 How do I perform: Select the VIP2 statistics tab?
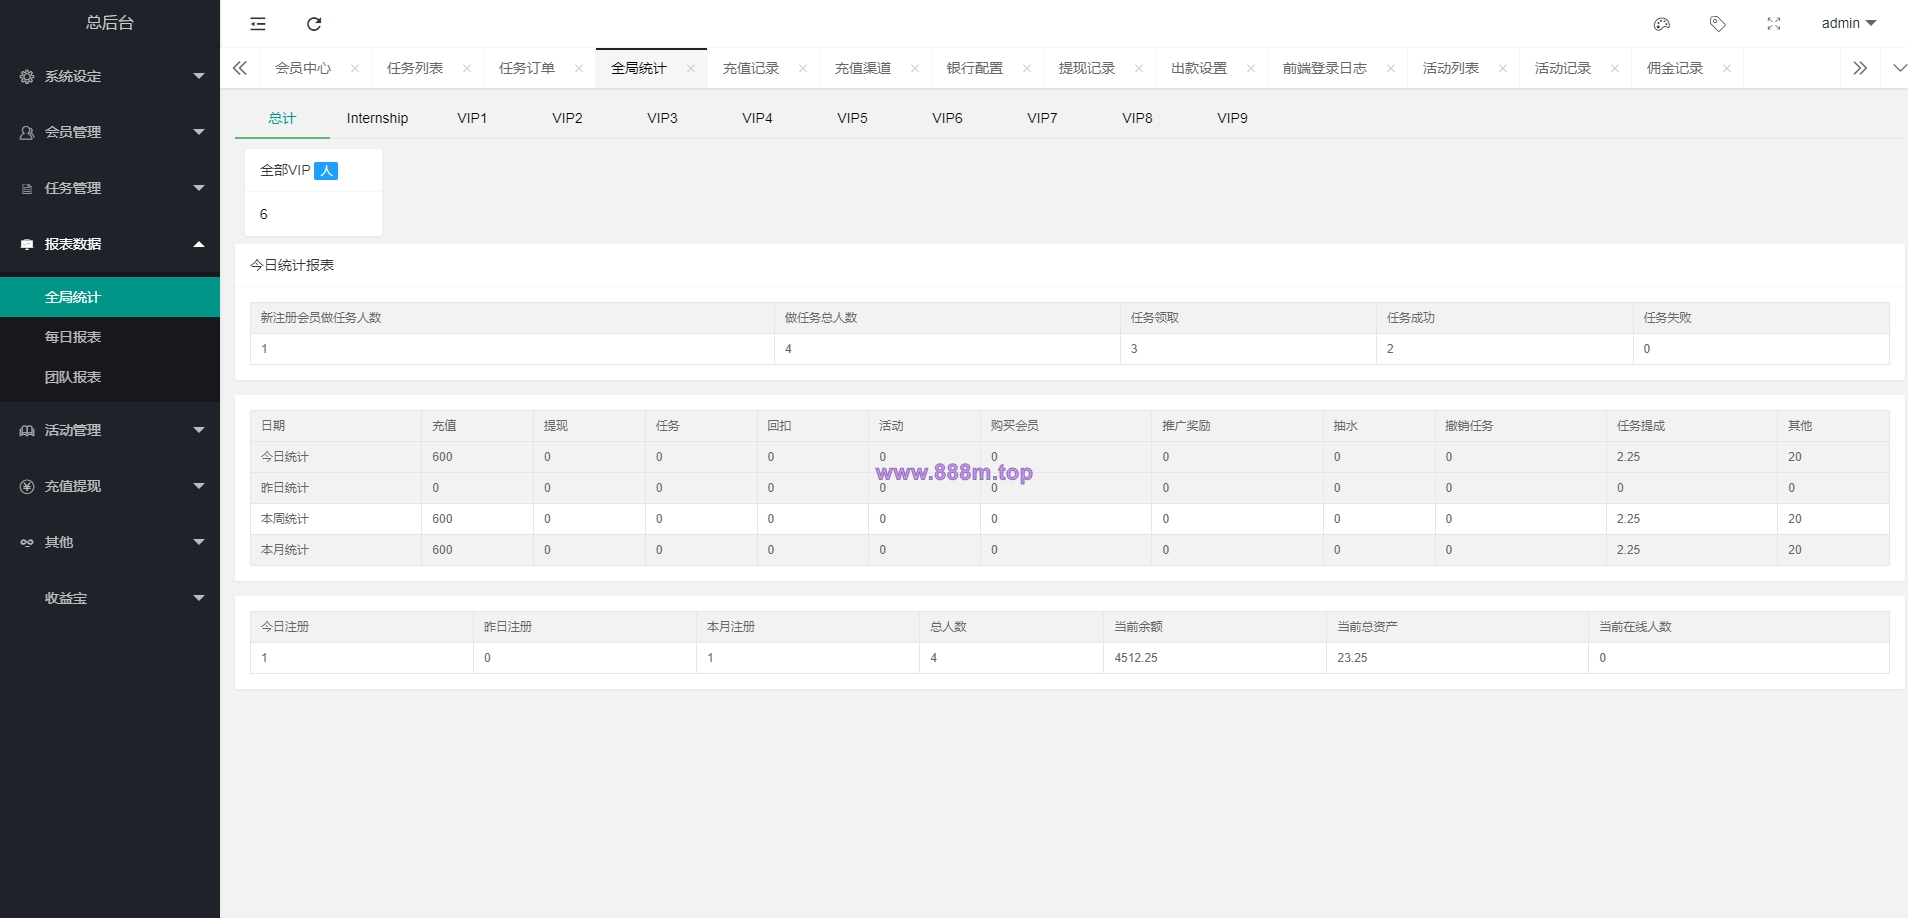click(x=567, y=118)
